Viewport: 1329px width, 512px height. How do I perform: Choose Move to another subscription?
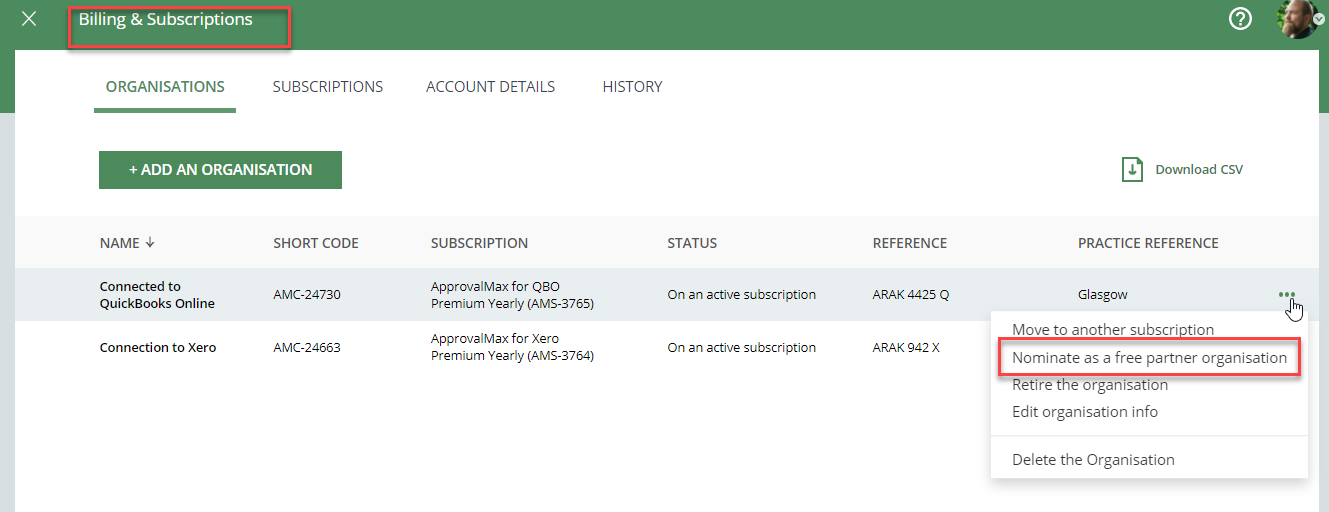point(1113,329)
